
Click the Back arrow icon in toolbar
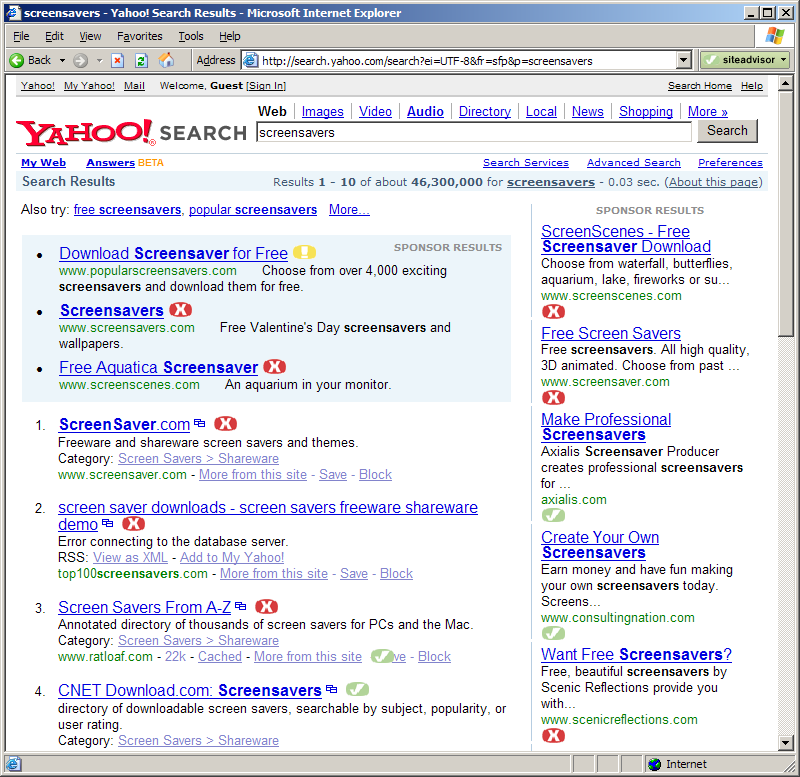click(17, 61)
